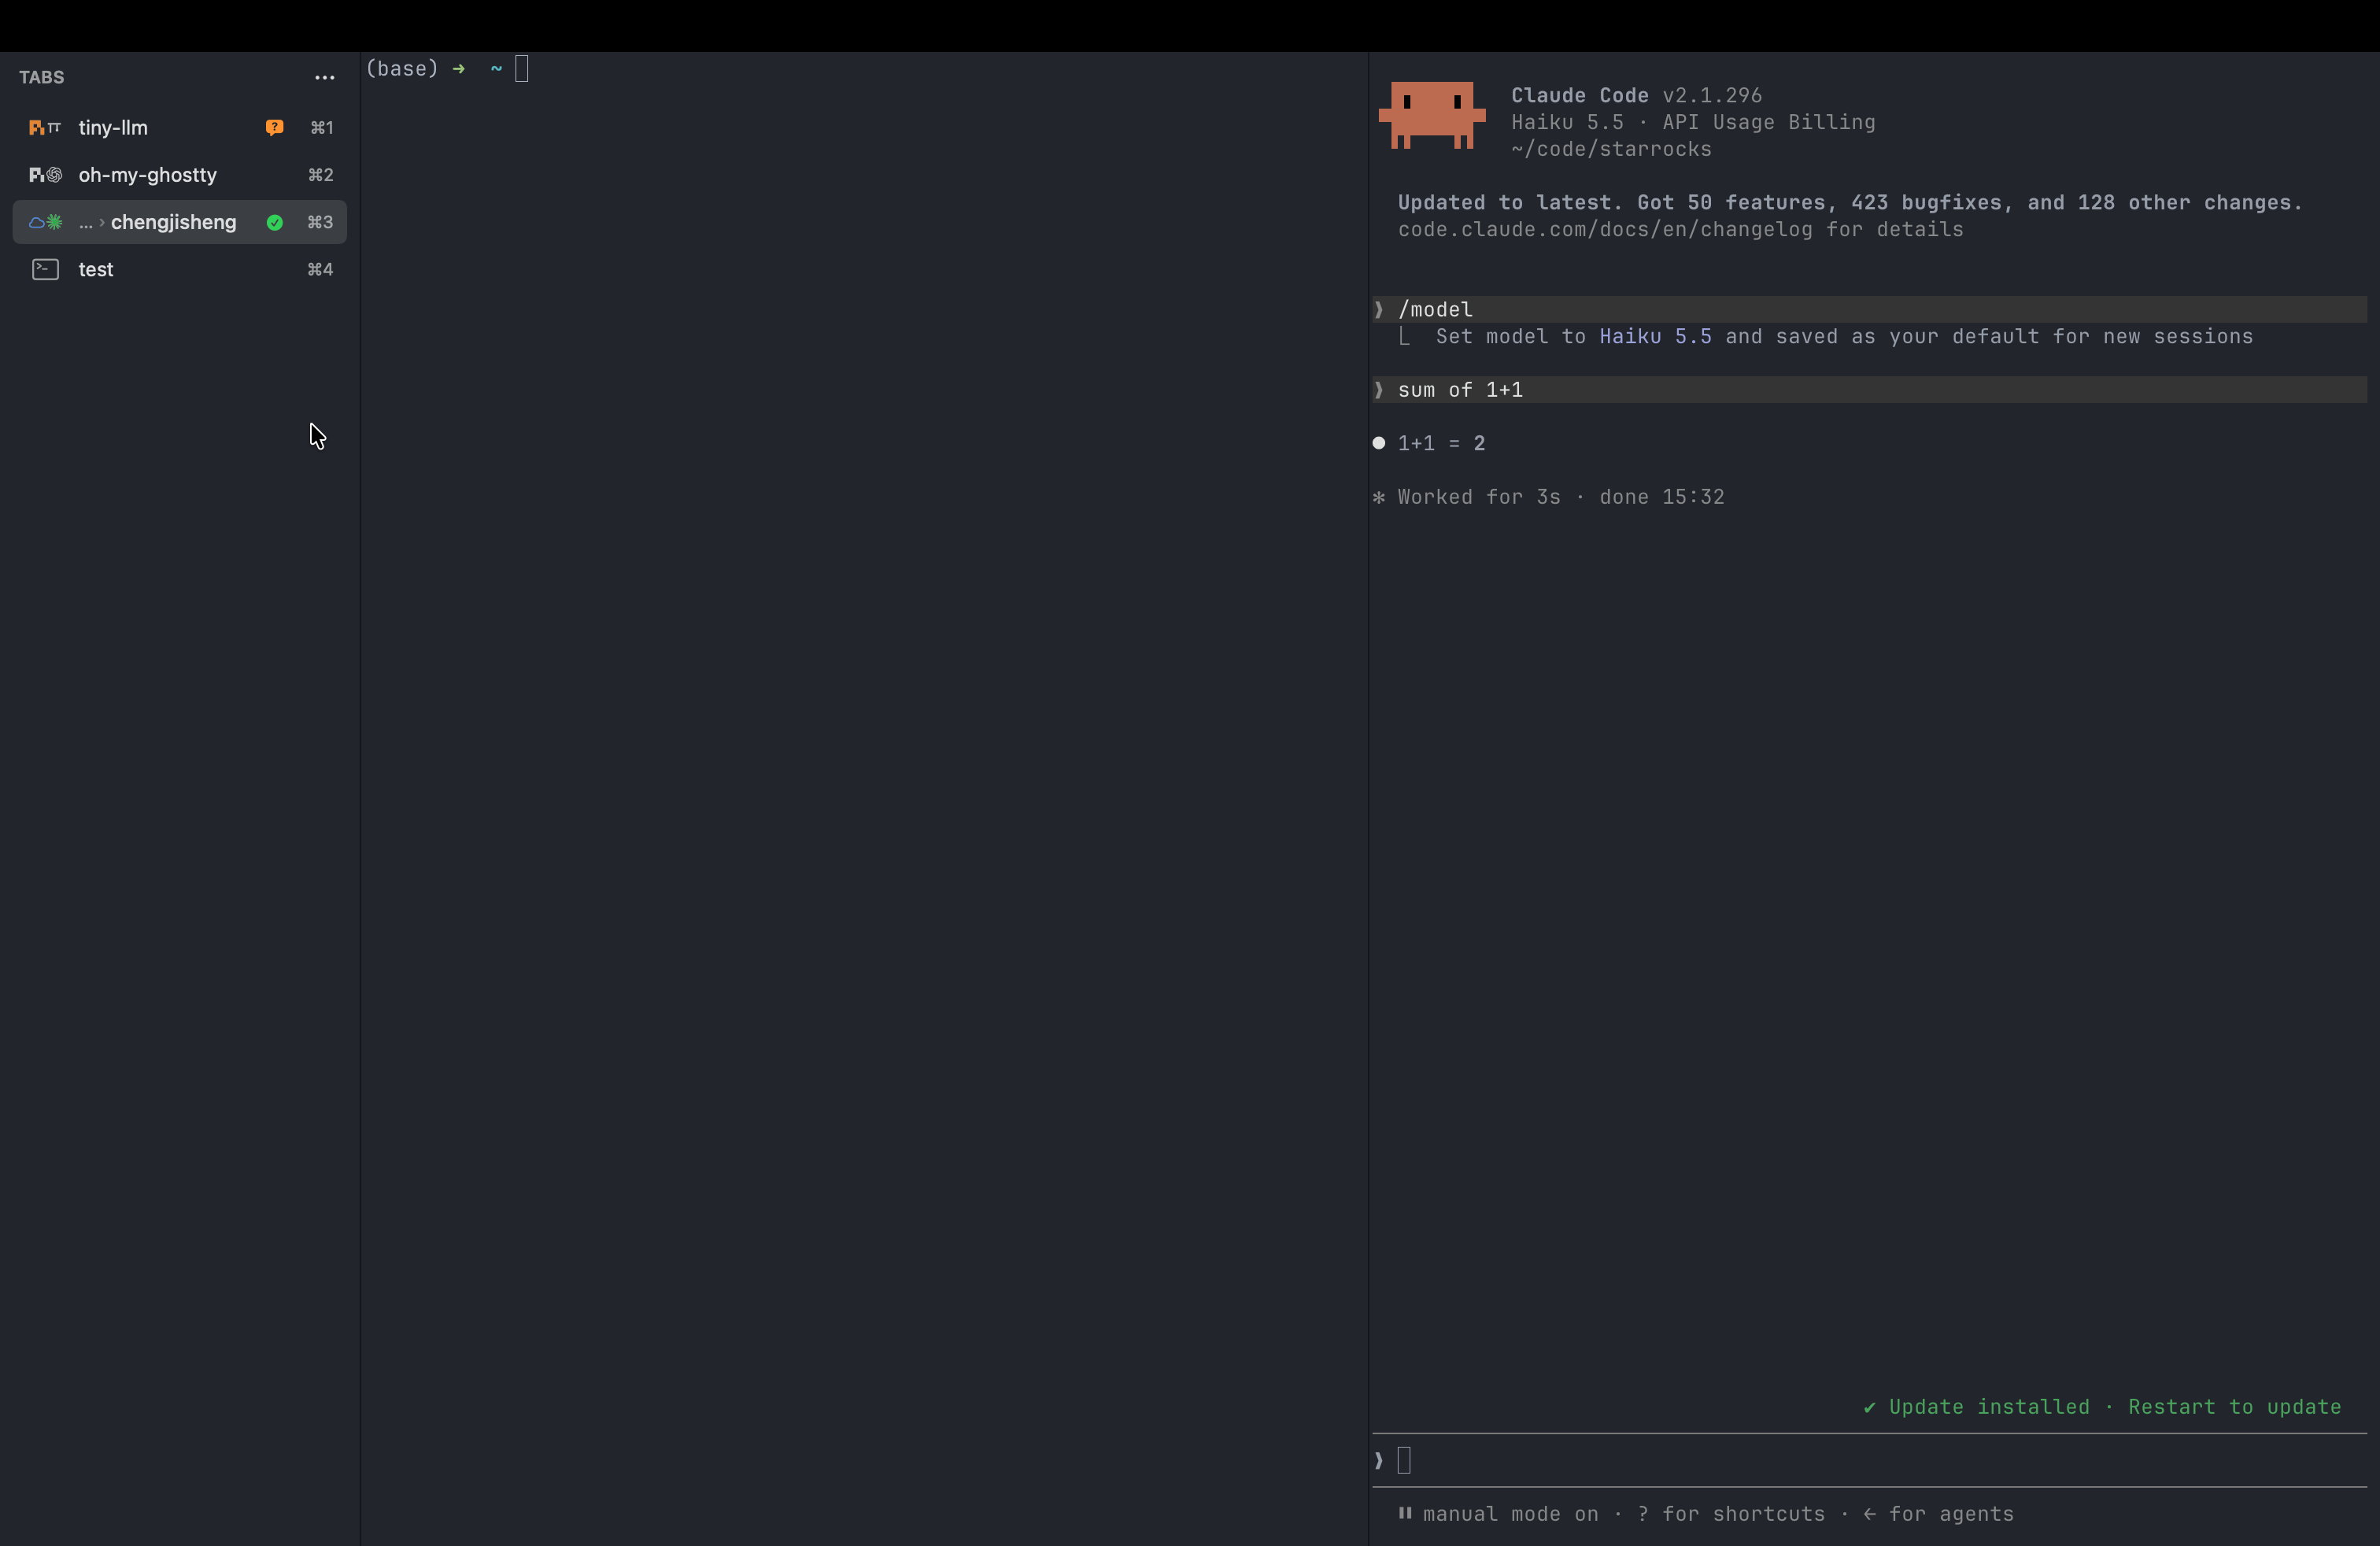Click the white bullet beside '1+1 = 2'
This screenshot has height=1546, width=2380.
click(1379, 443)
